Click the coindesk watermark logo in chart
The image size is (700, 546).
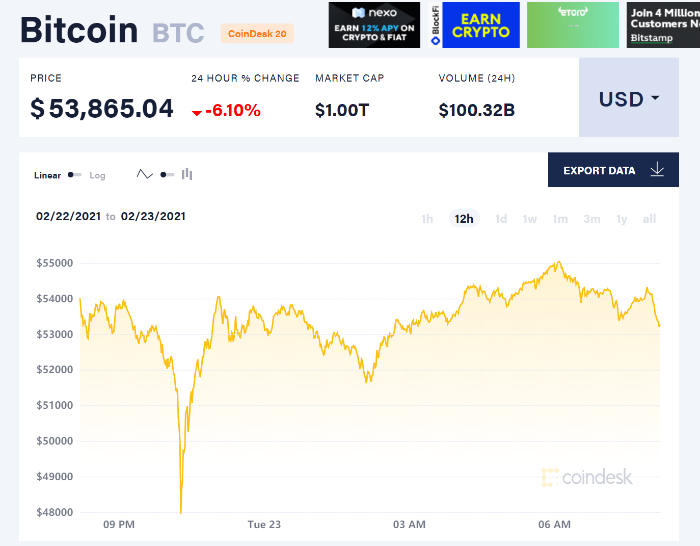(587, 477)
